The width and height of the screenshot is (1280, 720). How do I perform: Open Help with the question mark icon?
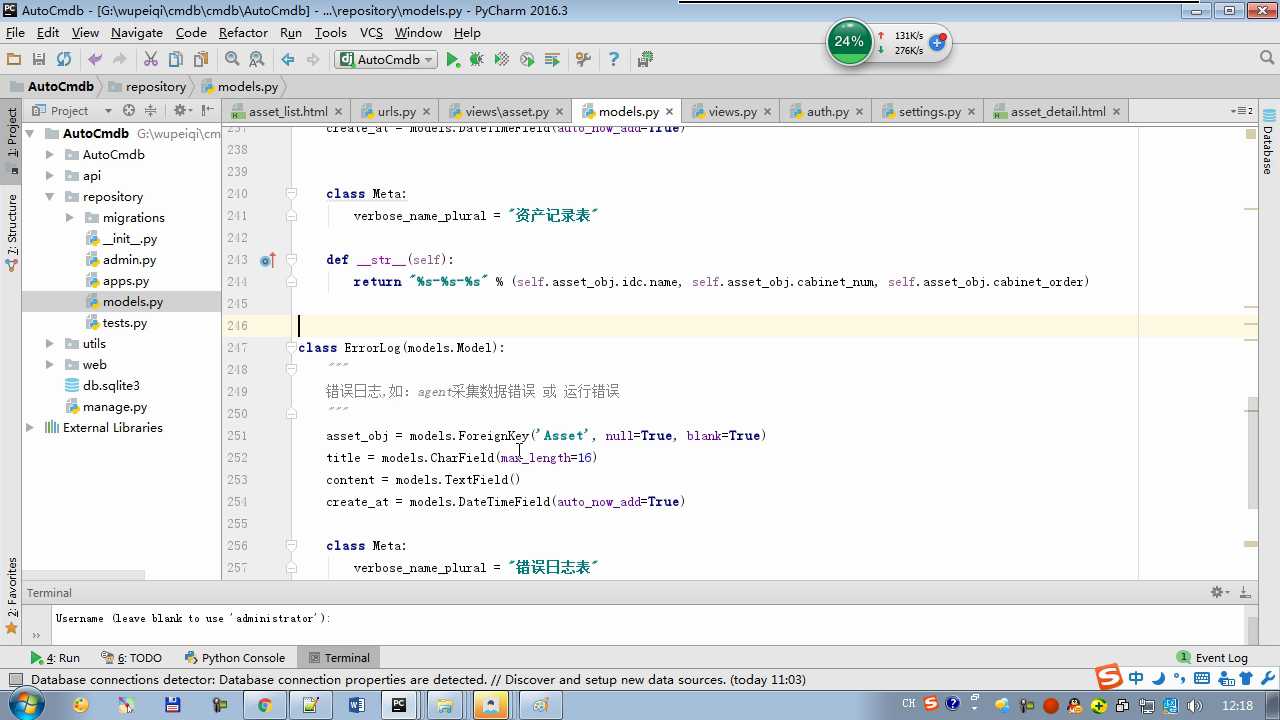pos(614,59)
